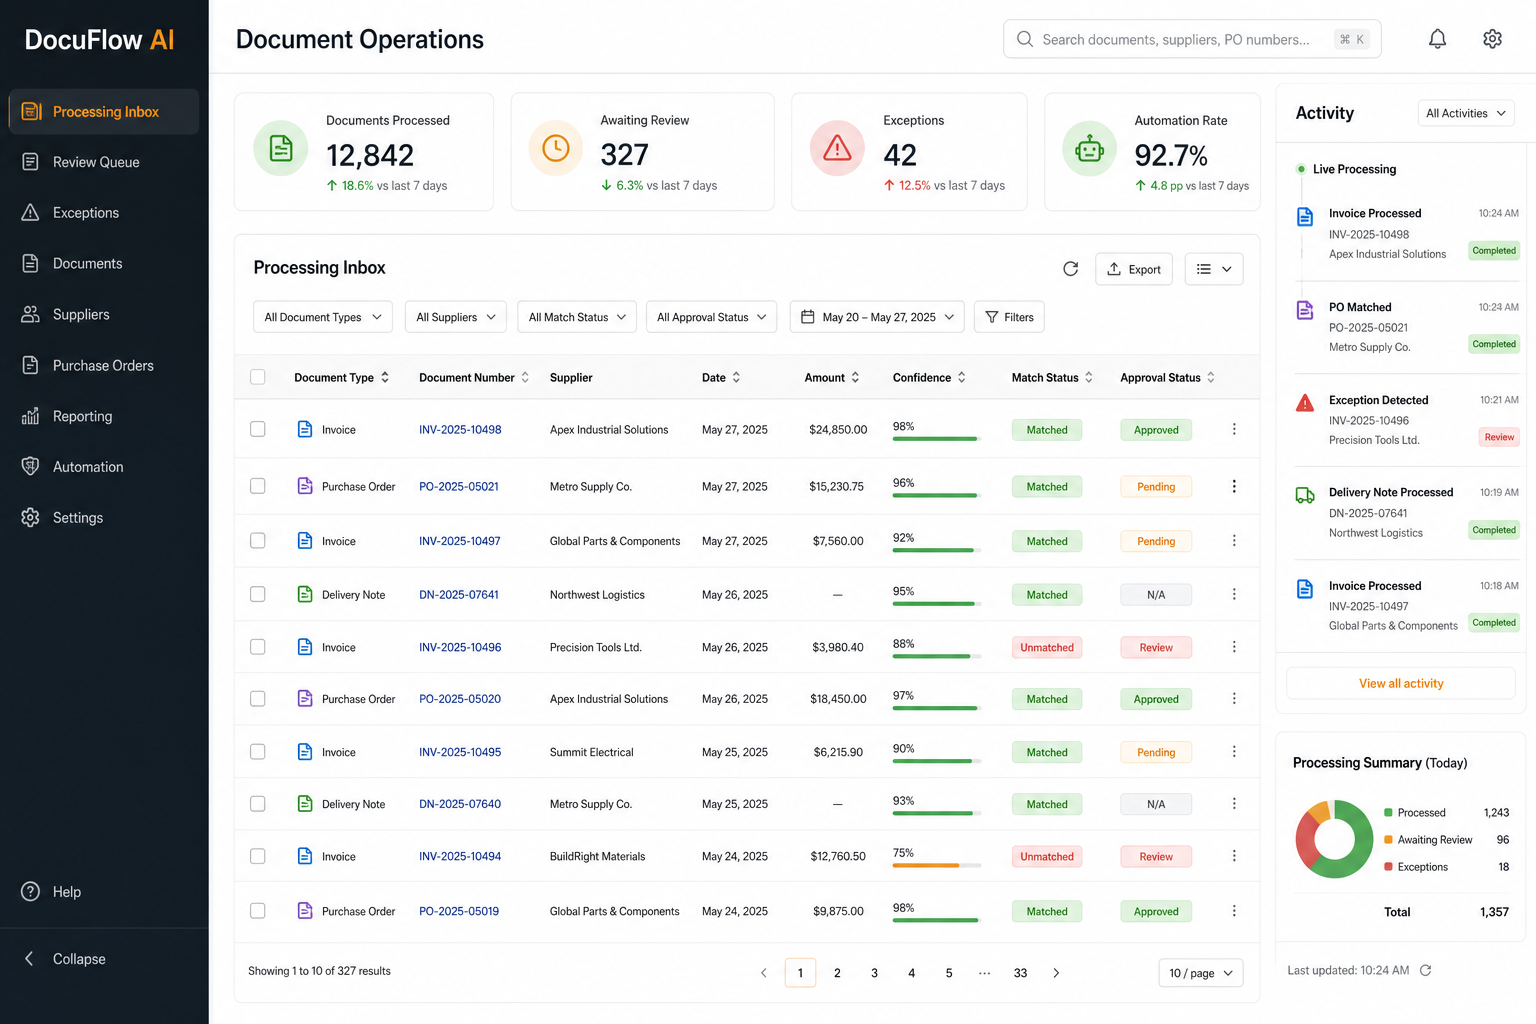This screenshot has height=1024, width=1536.
Task: Open settings gear in top header
Action: coord(1492,39)
